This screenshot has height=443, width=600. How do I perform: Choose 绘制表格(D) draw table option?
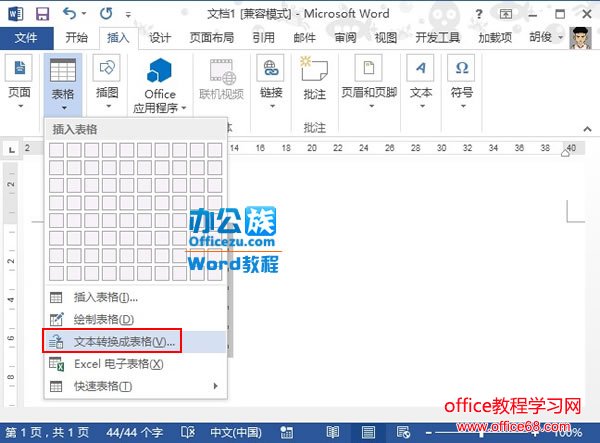[x=136, y=319]
